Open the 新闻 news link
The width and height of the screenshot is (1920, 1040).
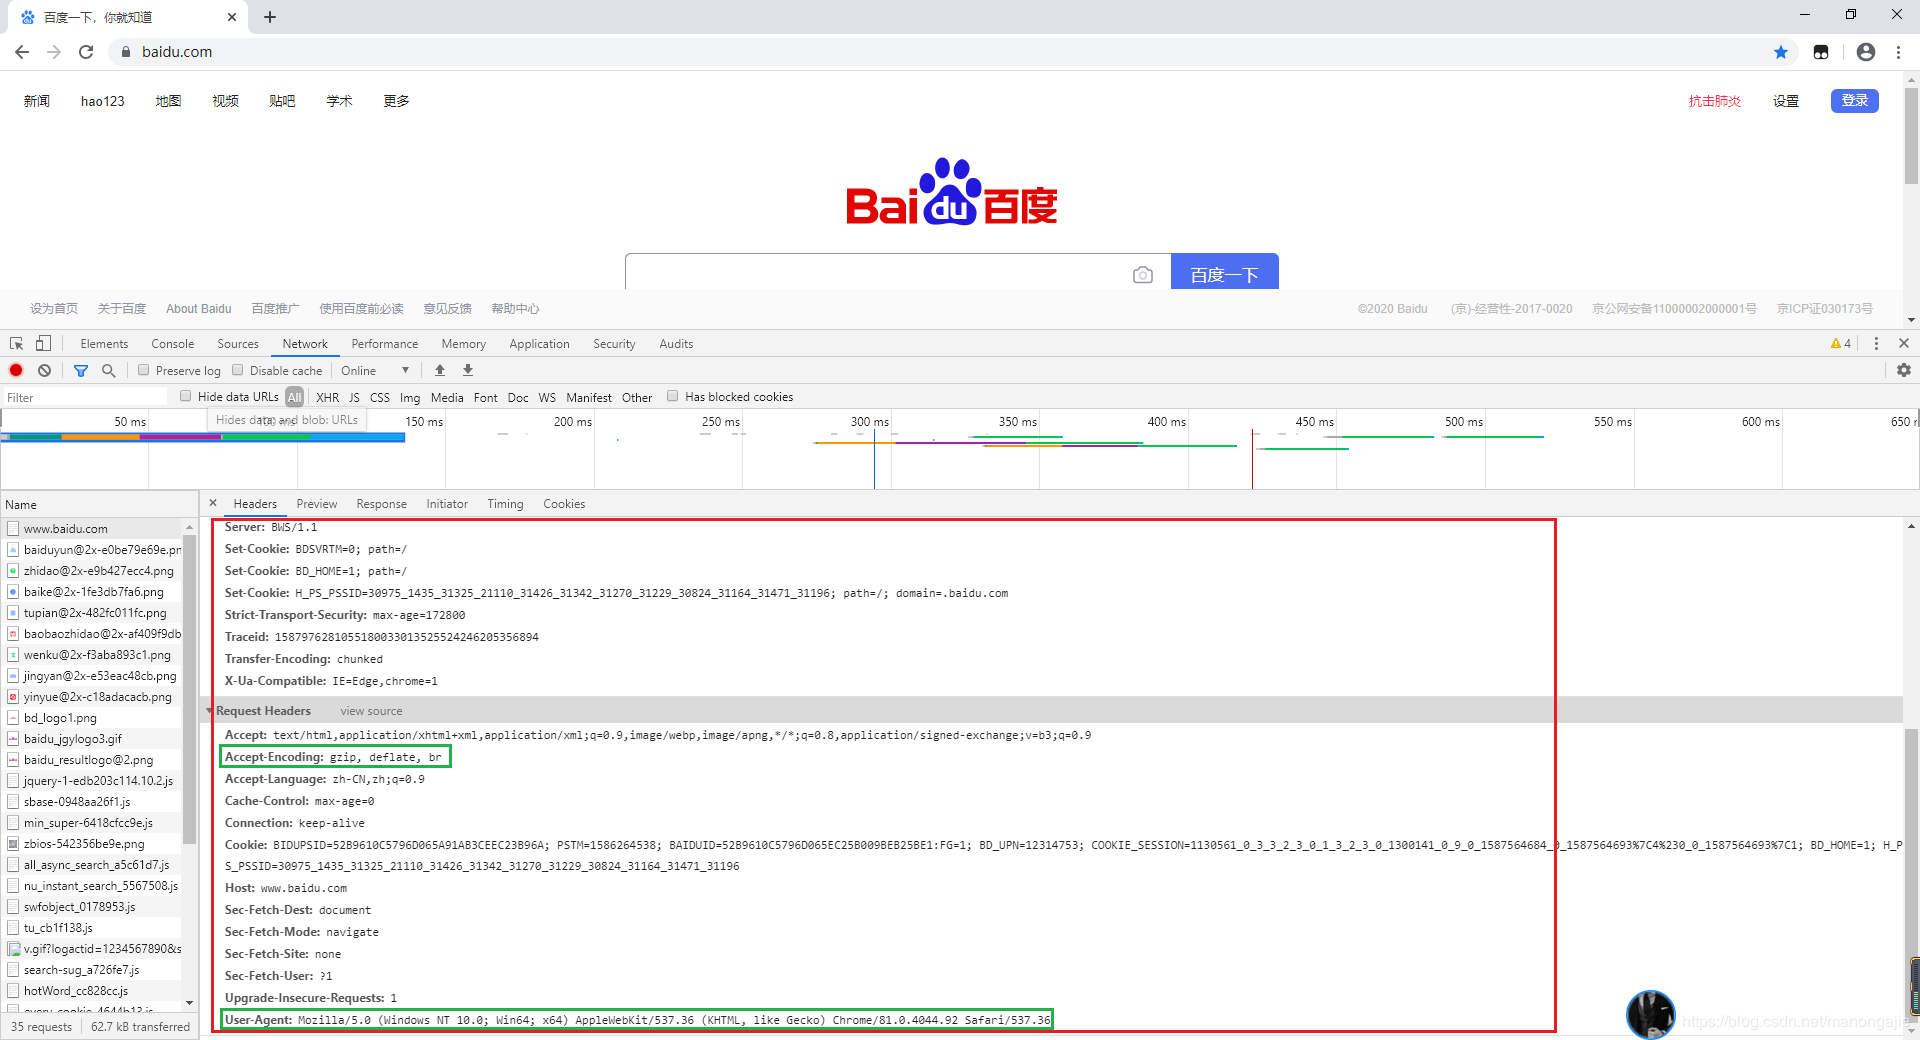[37, 101]
